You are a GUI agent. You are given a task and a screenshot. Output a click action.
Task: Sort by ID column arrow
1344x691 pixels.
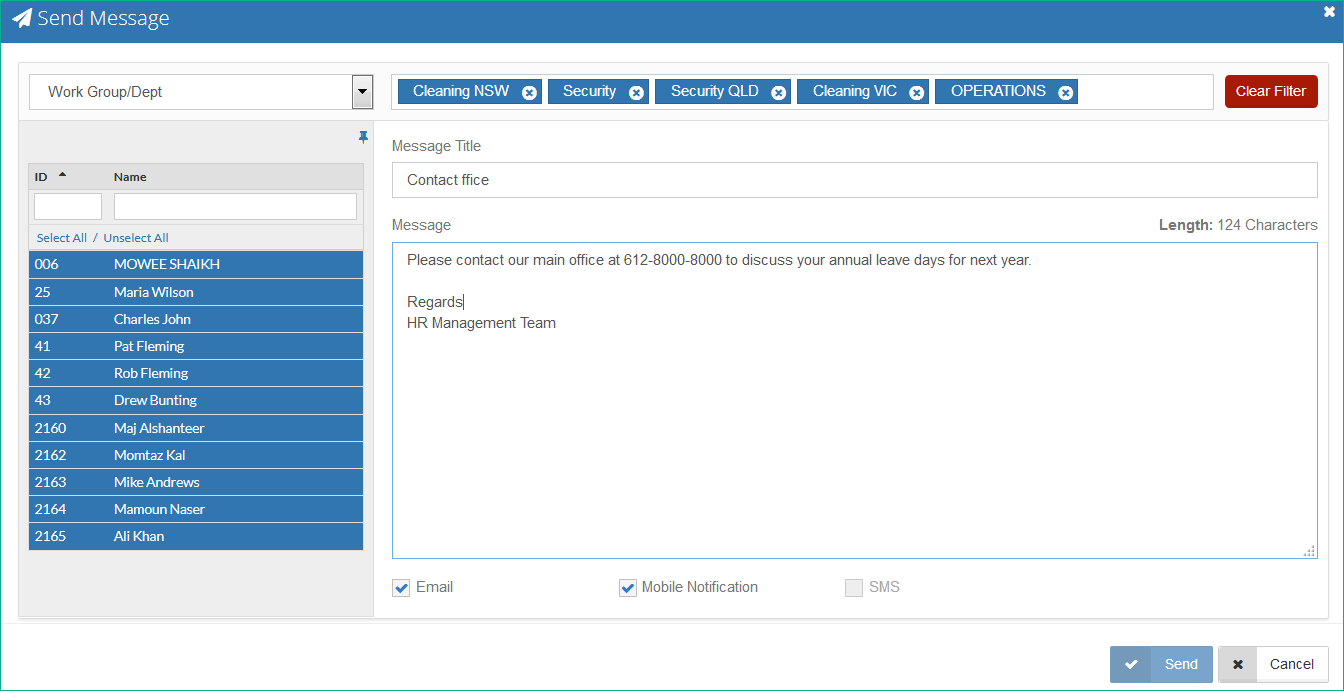pyautogui.click(x=62, y=175)
